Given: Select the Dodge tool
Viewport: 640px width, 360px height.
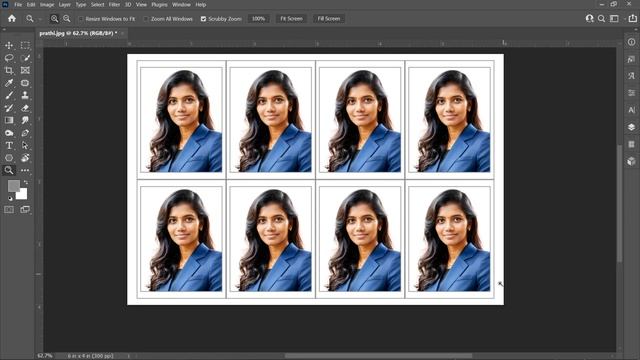Looking at the screenshot, I should coord(9,133).
